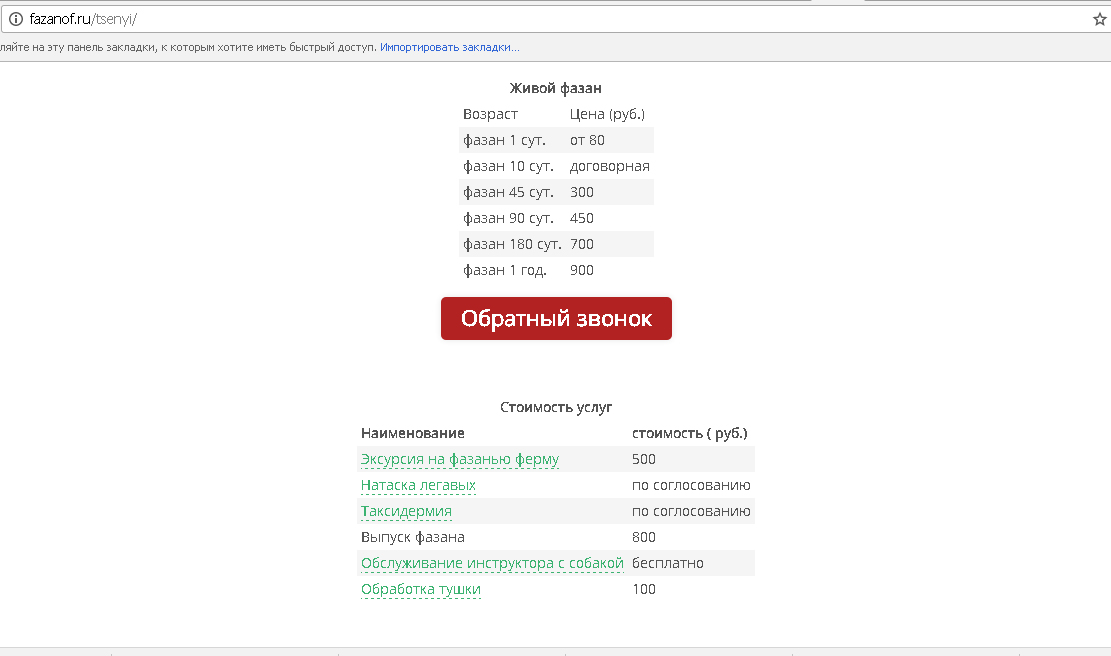Image resolution: width=1111 pixels, height=656 pixels.
Task: Click the бесплатно cost cell
Action: coord(667,563)
